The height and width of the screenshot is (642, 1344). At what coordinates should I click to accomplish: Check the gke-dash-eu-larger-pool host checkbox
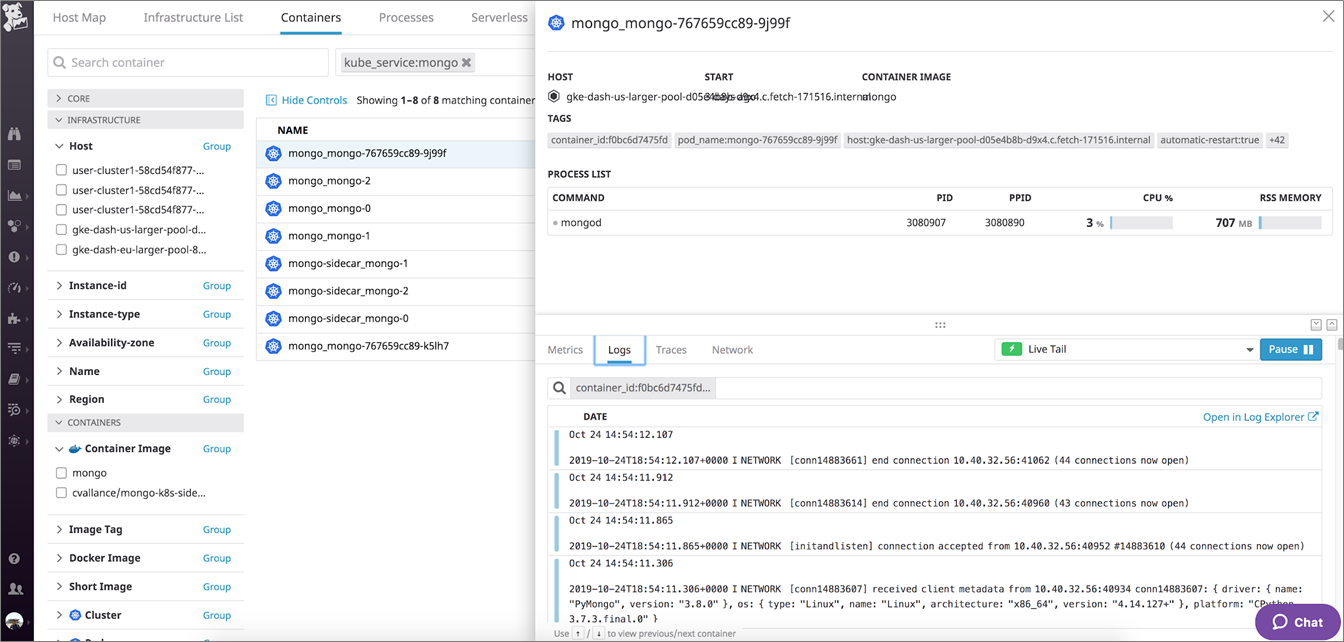pyautogui.click(x=61, y=250)
